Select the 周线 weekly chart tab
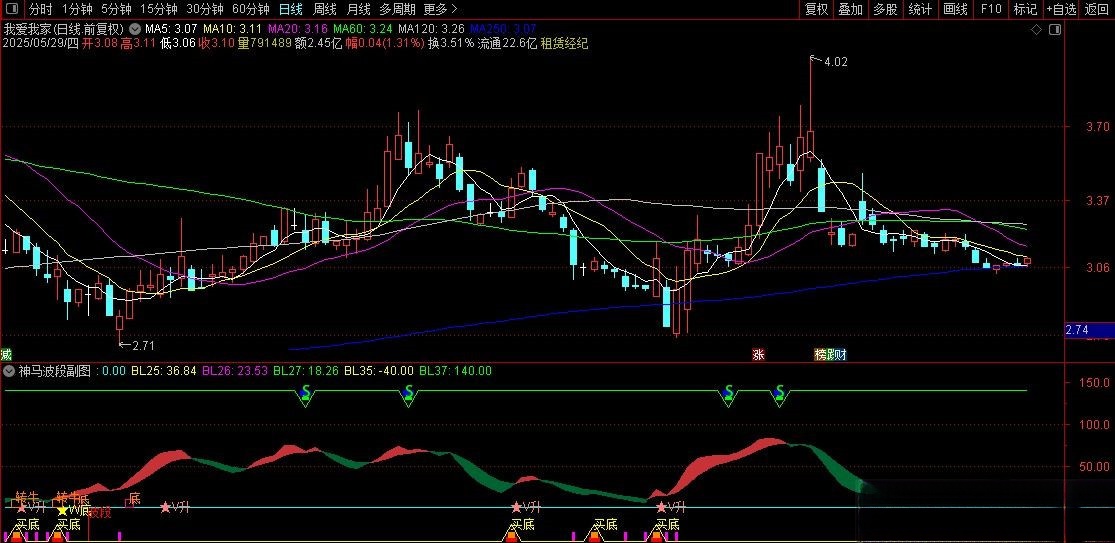This screenshot has height=543, width=1115. [325, 9]
